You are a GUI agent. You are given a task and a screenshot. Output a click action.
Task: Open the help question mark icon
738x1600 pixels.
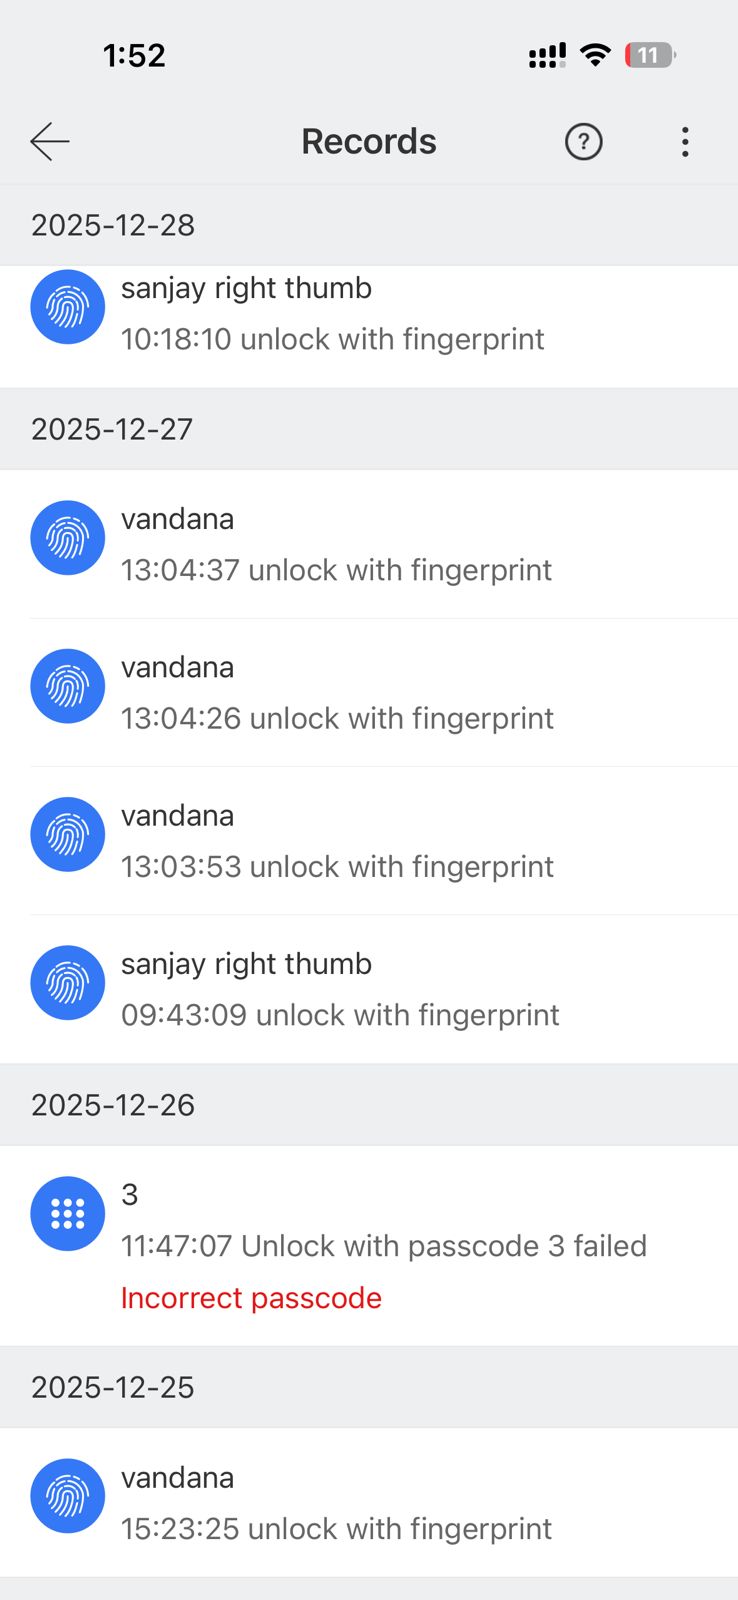pyautogui.click(x=583, y=142)
